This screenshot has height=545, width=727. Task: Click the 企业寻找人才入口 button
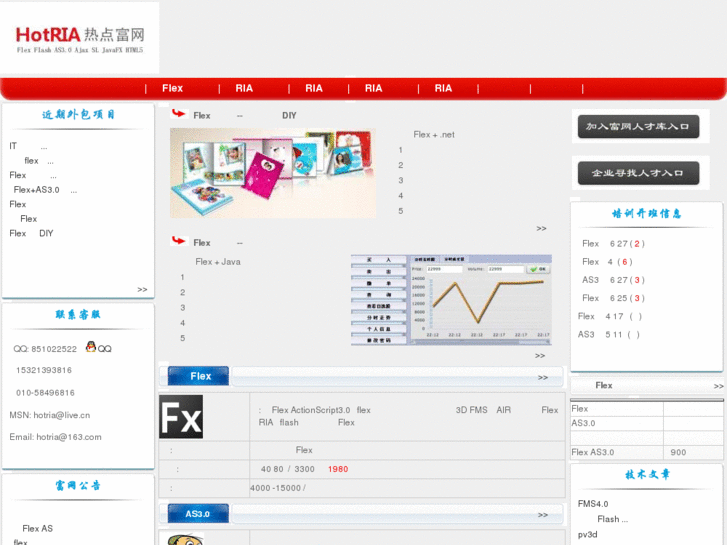click(x=638, y=173)
